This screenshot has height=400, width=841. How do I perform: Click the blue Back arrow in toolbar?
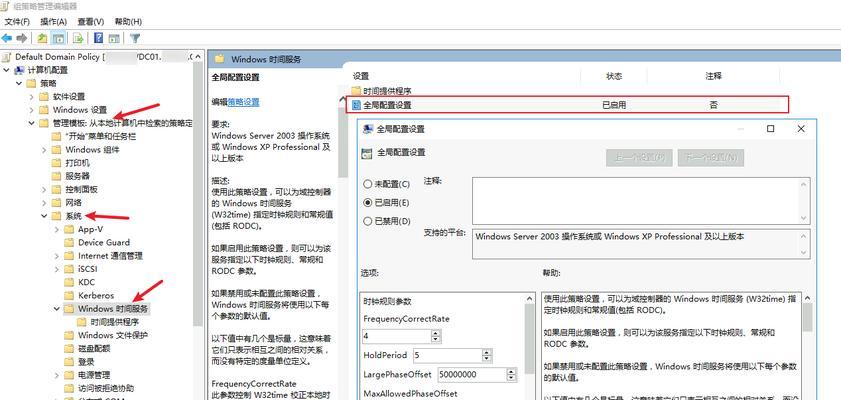(7, 38)
